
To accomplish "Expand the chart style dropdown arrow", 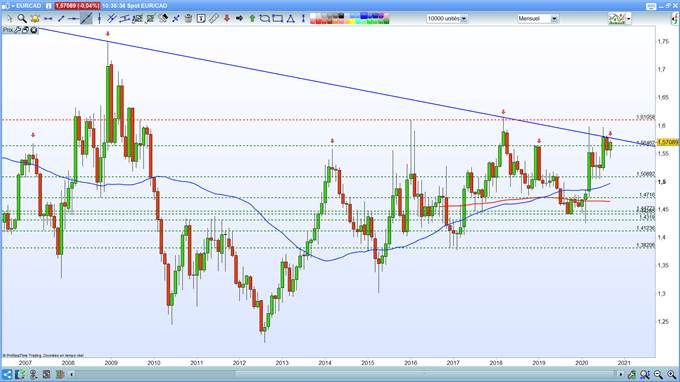I will (x=628, y=19).
